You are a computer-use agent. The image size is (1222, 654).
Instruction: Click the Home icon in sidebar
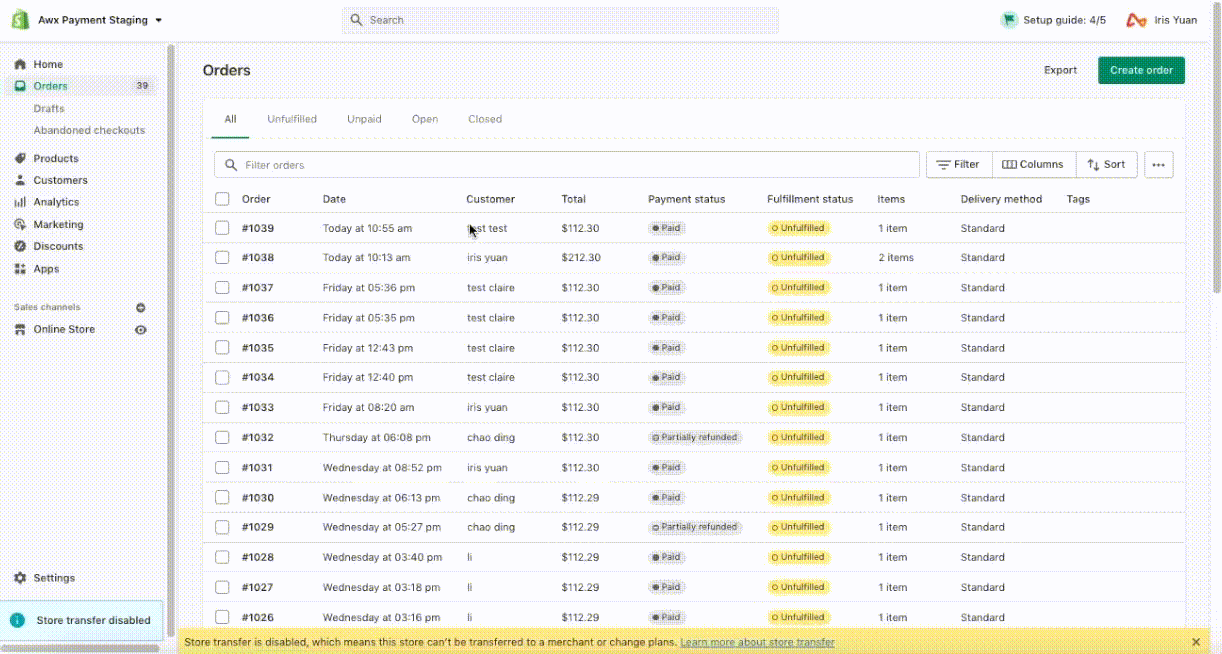(20, 64)
